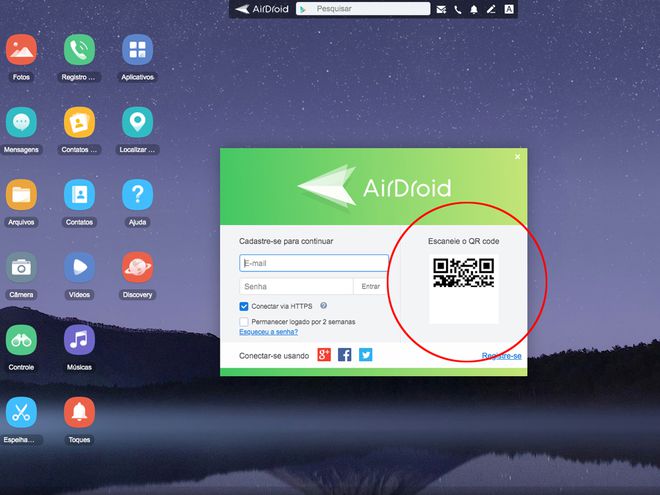Open the yellow Contatos icon
This screenshot has width=660, height=495.
pyautogui.click(x=79, y=122)
